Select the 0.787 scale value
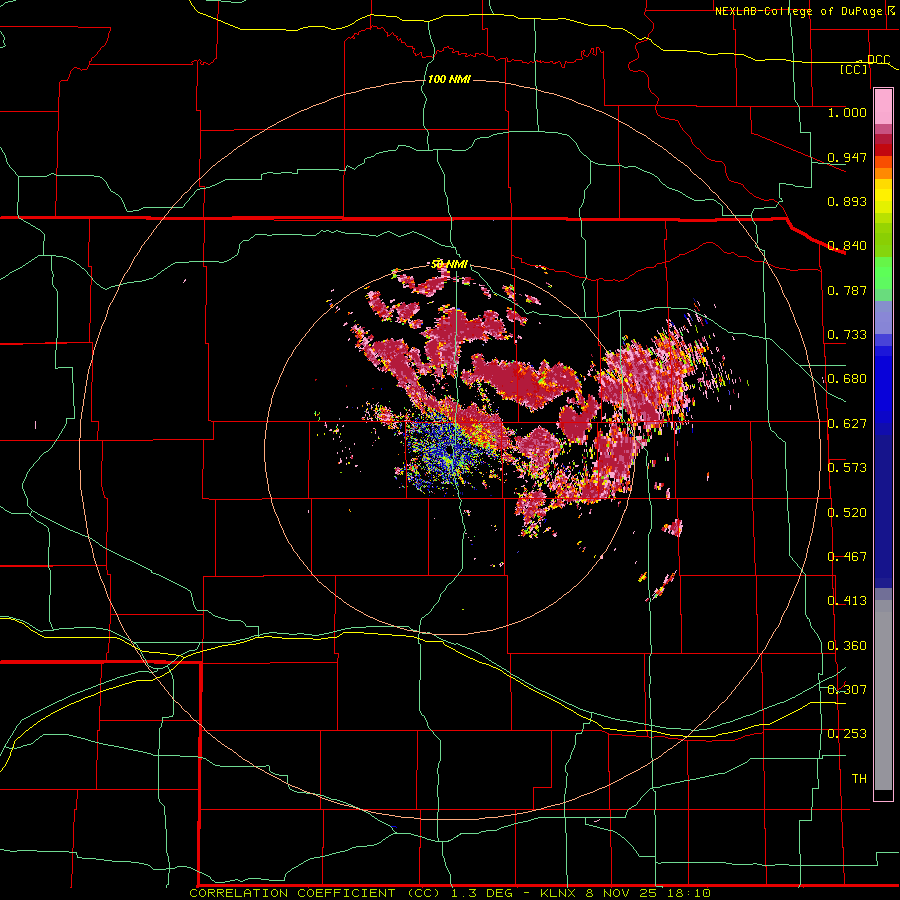The image size is (900, 900). pyautogui.click(x=847, y=290)
